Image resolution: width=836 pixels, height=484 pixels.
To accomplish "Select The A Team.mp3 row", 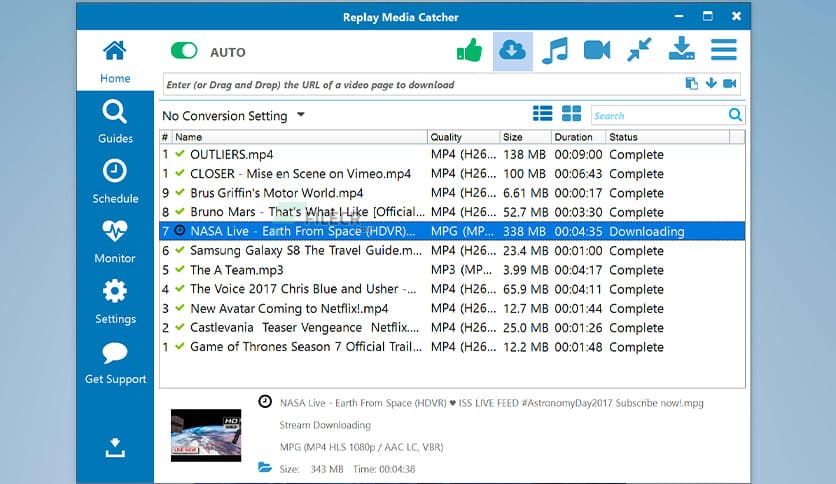I will [x=452, y=270].
